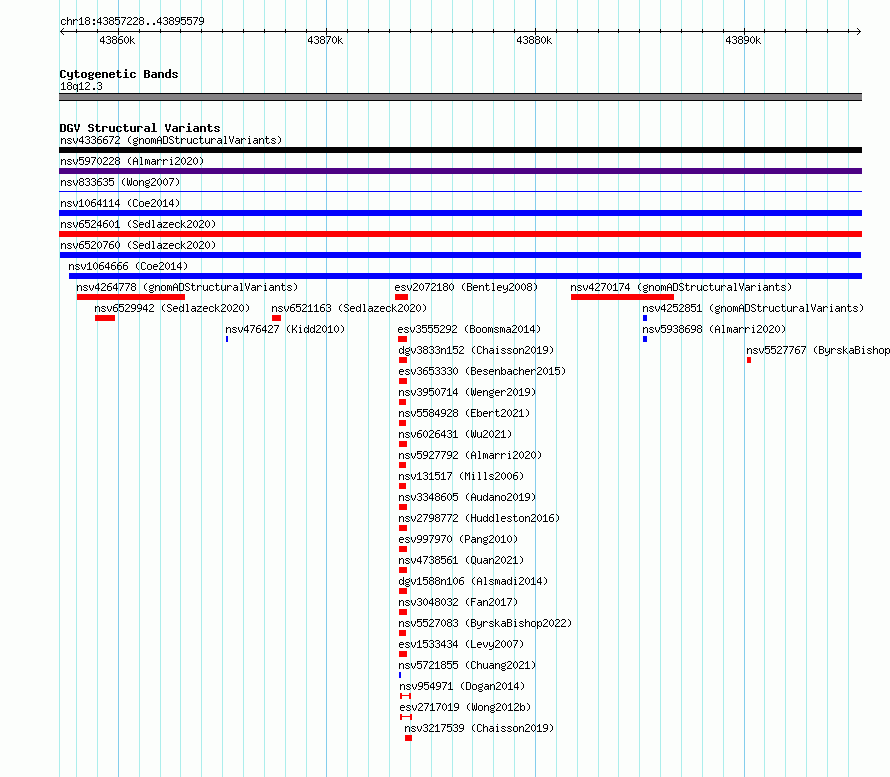Click red glyph under nsv5527767
This screenshot has width=890, height=777.
[x=749, y=360]
